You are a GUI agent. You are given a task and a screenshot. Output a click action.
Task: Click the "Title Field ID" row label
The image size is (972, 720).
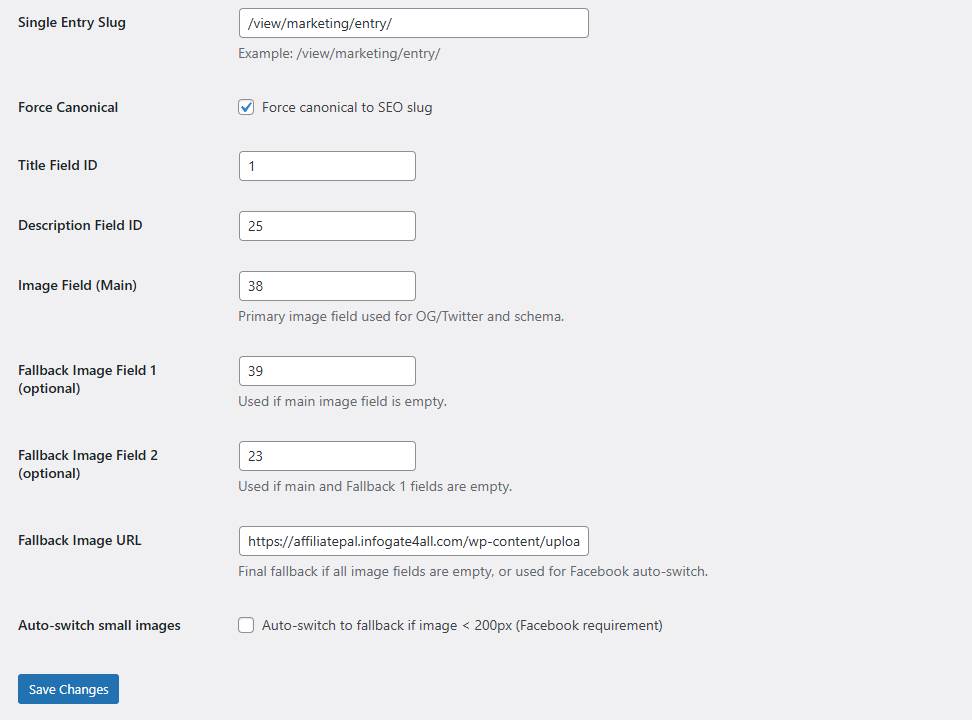click(58, 165)
